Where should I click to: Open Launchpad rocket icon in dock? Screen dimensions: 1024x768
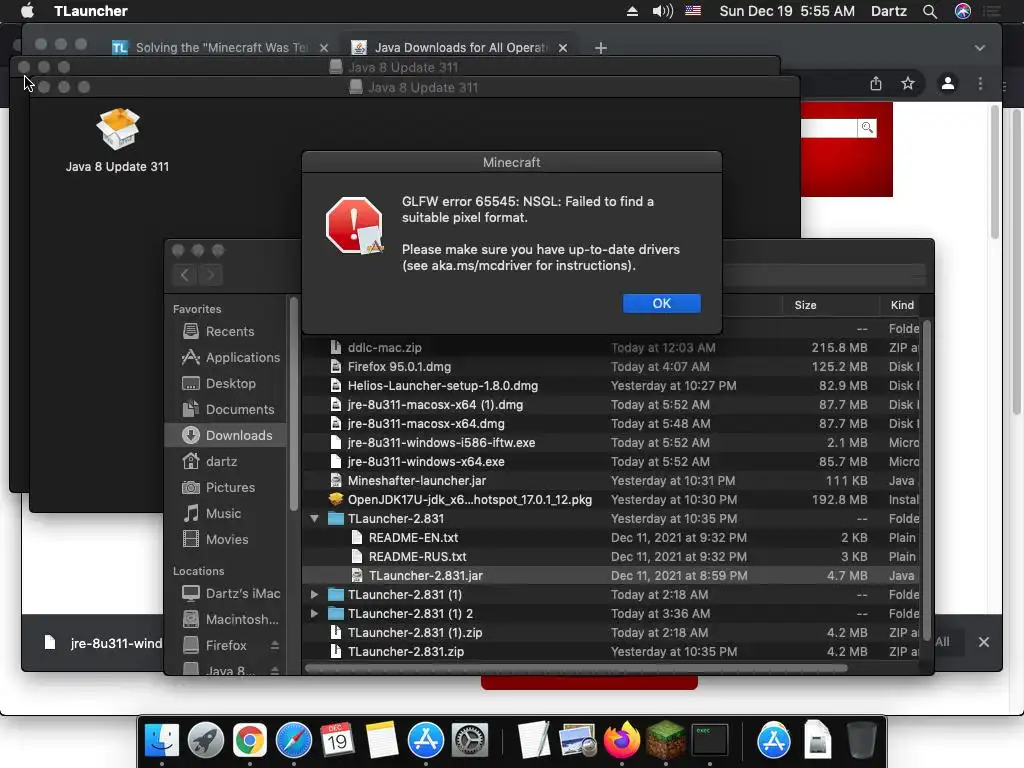(206, 741)
